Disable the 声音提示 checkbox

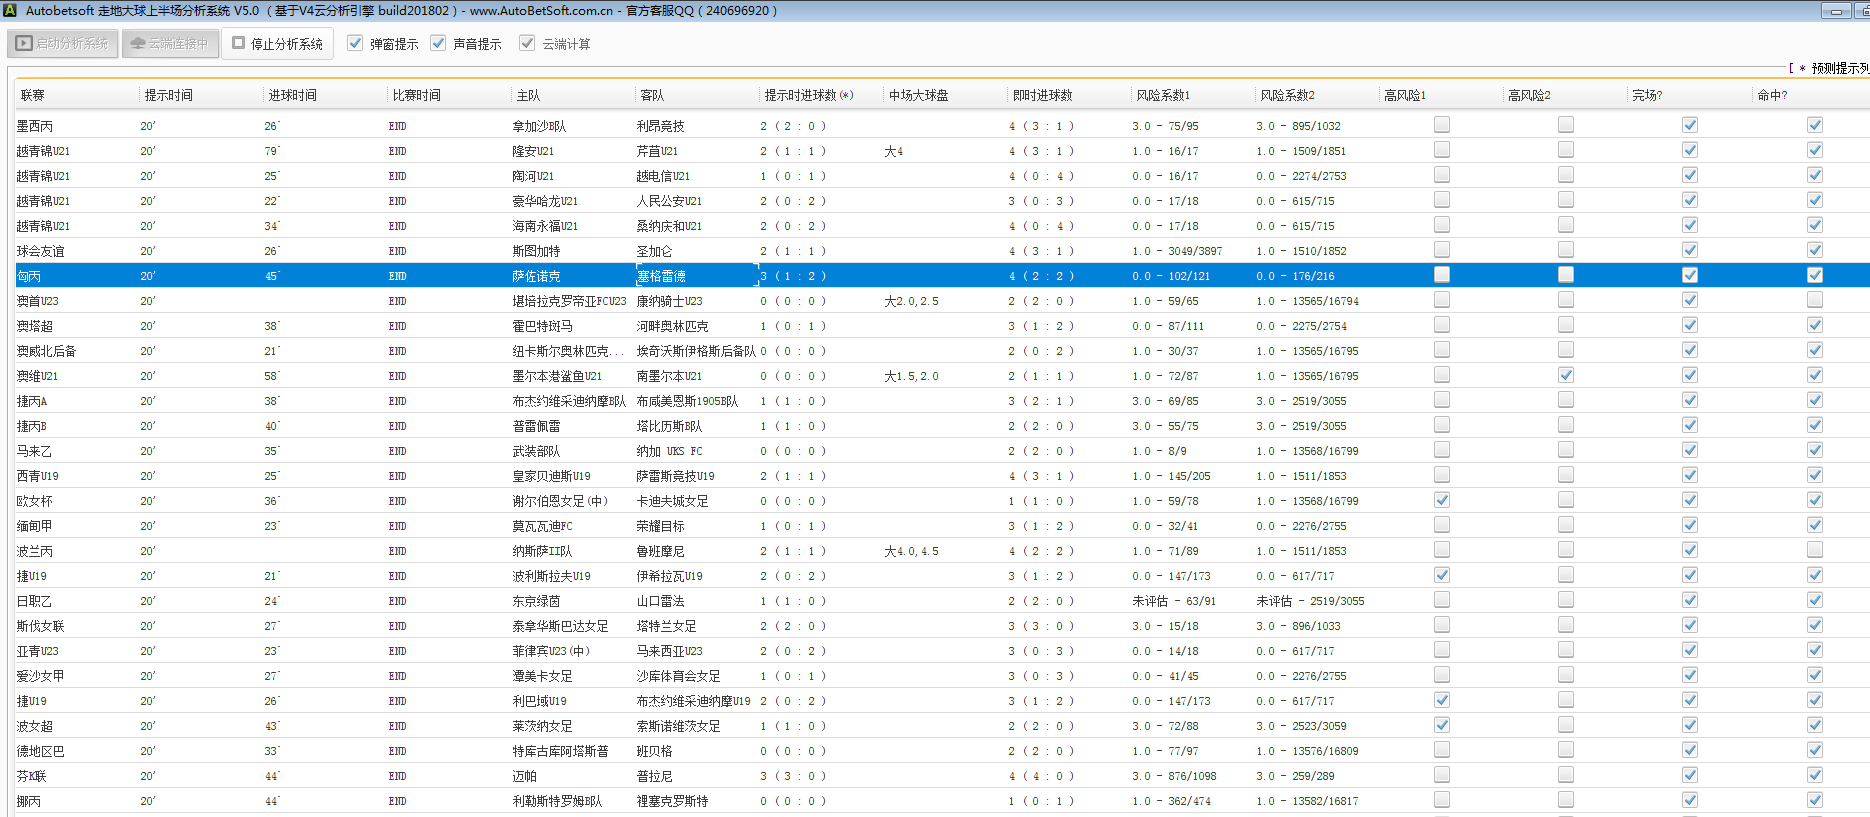(x=438, y=43)
